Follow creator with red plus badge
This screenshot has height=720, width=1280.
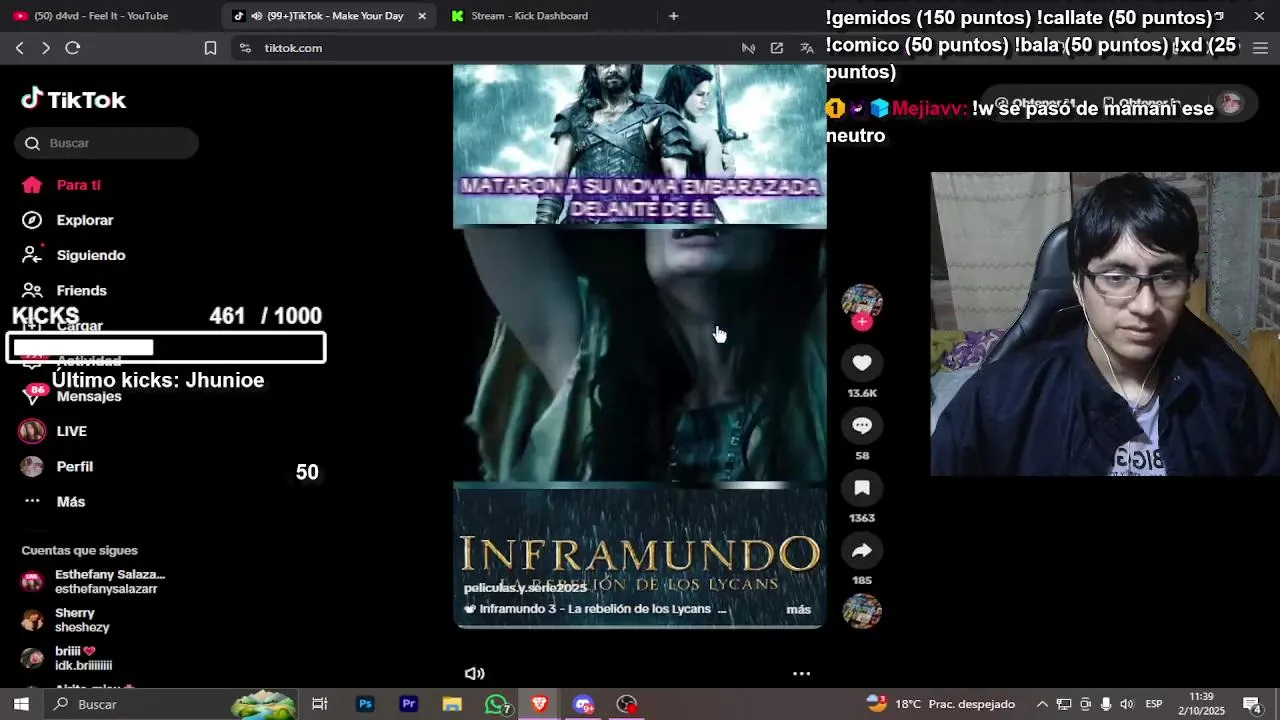[x=862, y=322]
